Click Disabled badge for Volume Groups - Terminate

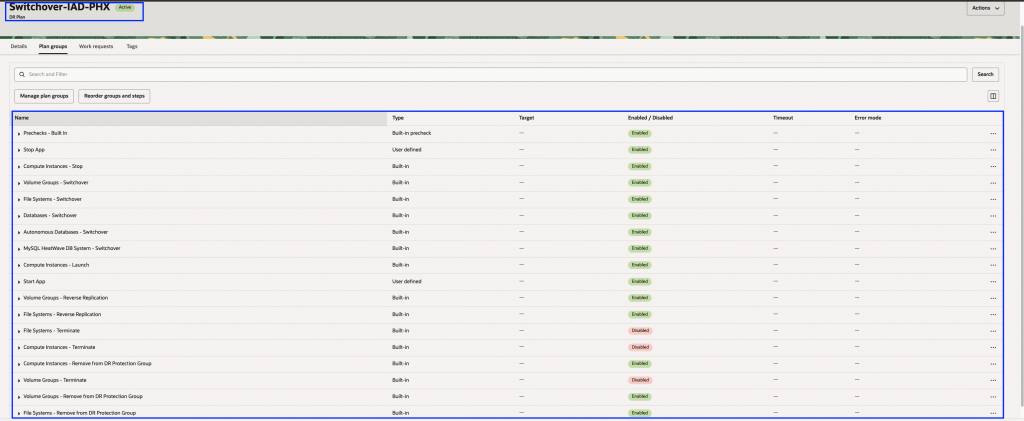pos(640,380)
